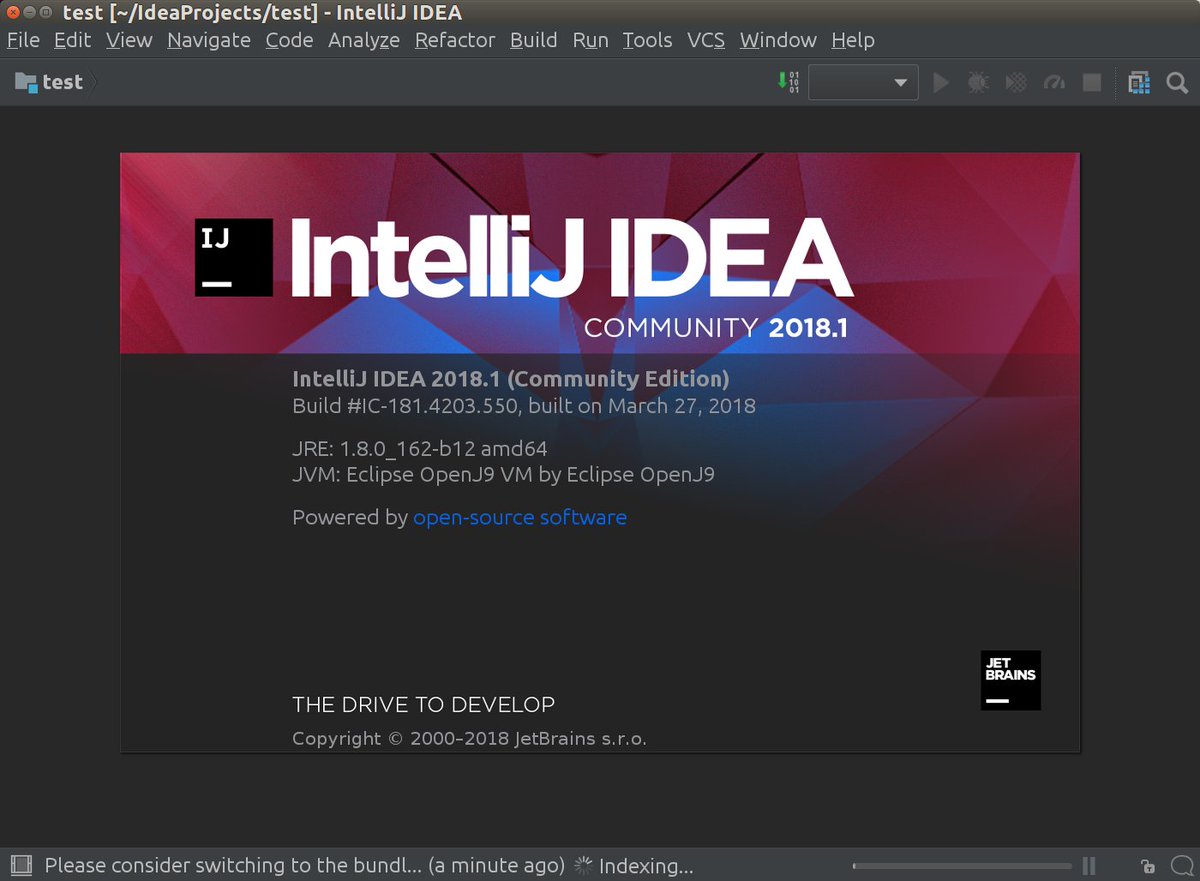This screenshot has width=1200, height=881.
Task: Open the Refactor menu
Action: 454,40
